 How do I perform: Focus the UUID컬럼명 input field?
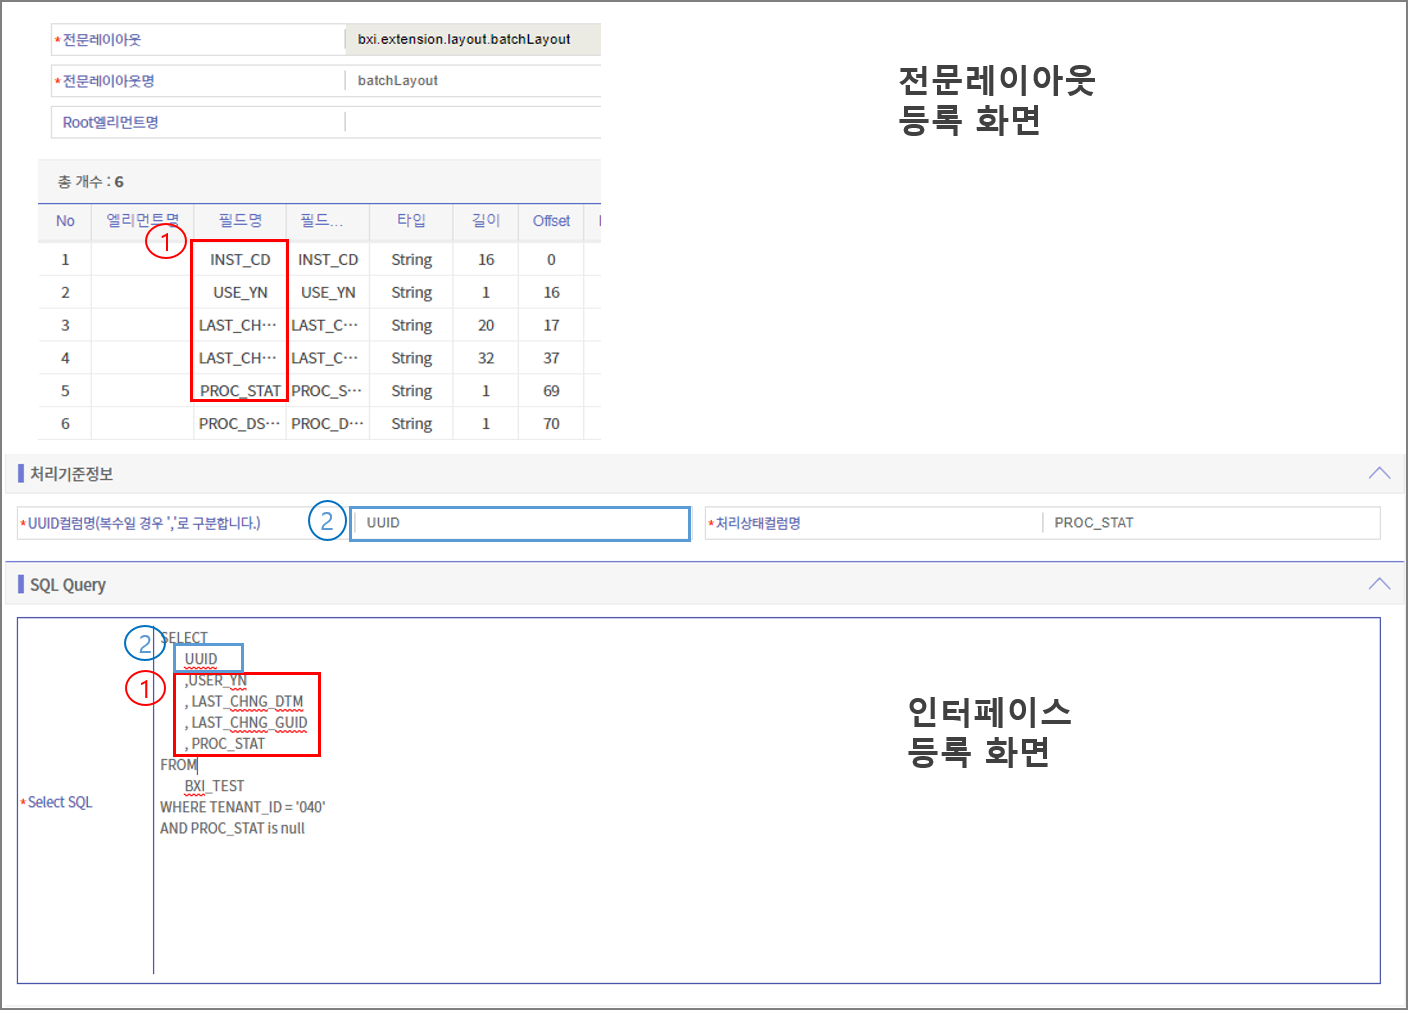click(520, 523)
